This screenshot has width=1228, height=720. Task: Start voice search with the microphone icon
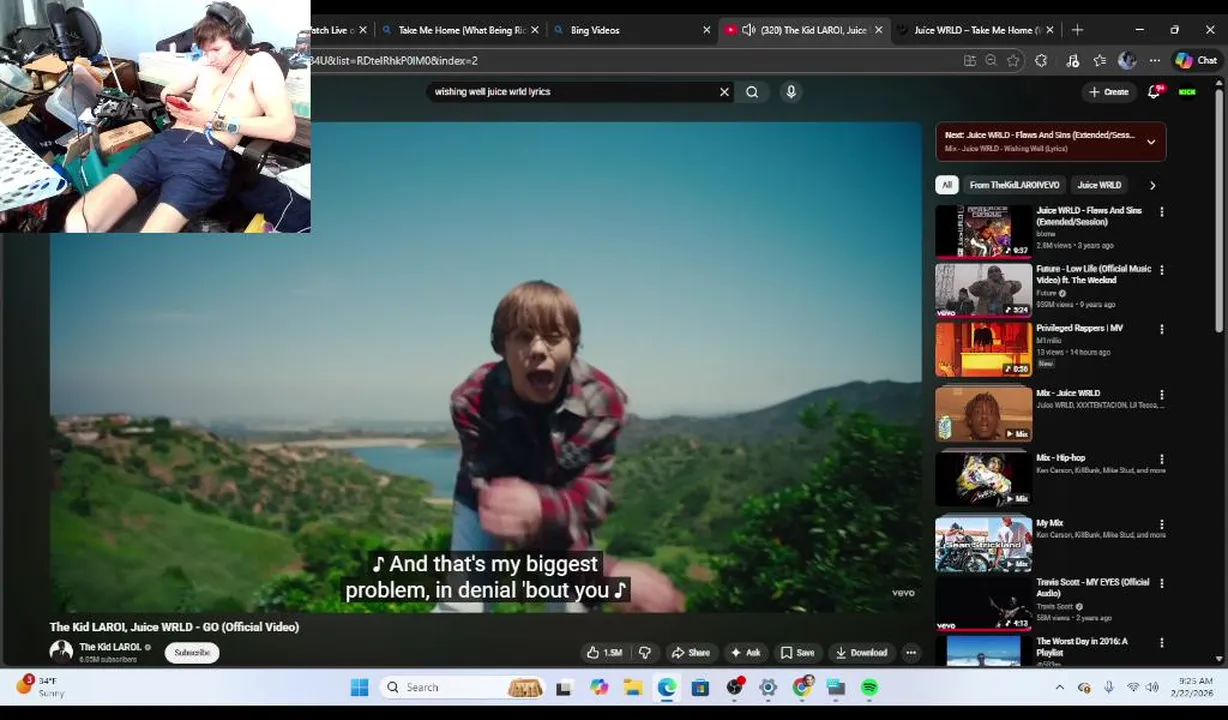pos(791,92)
